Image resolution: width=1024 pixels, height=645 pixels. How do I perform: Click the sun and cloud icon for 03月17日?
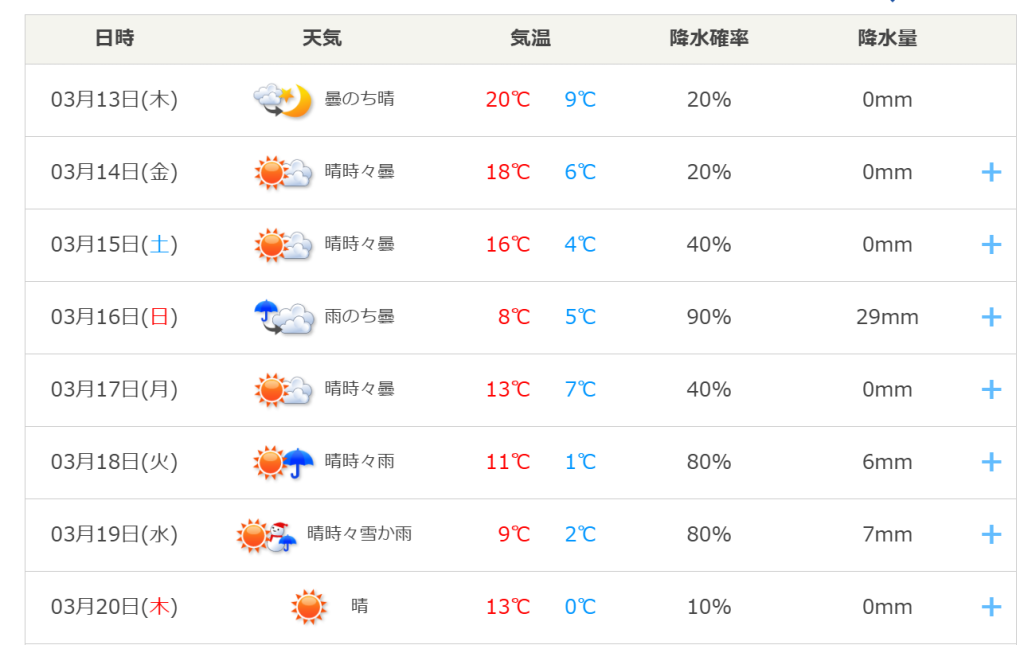[x=283, y=390]
